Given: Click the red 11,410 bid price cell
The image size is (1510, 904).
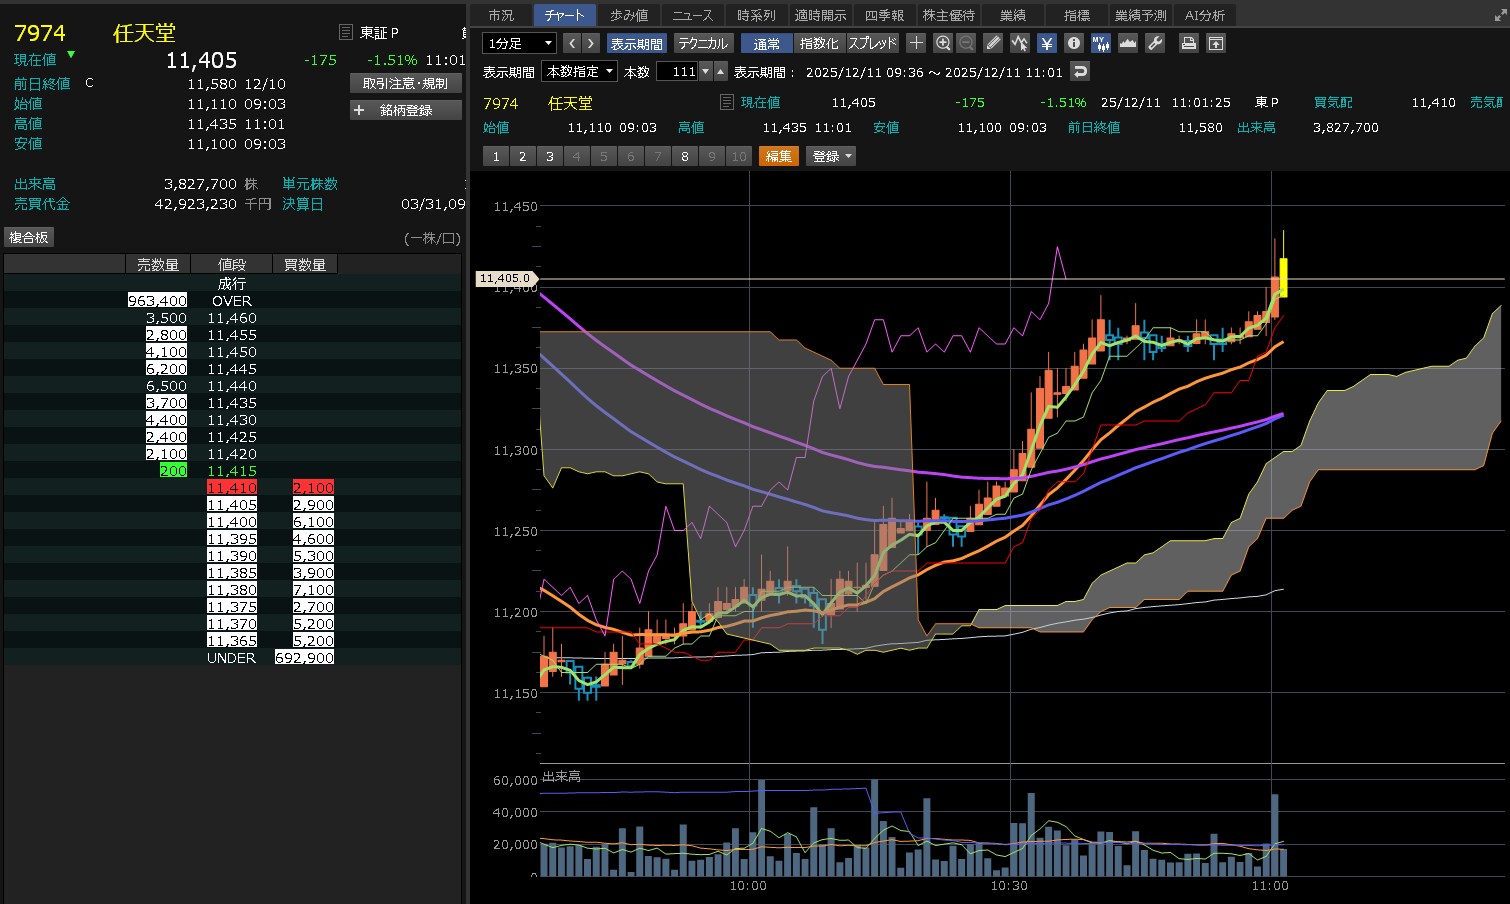Looking at the screenshot, I should pos(232,488).
